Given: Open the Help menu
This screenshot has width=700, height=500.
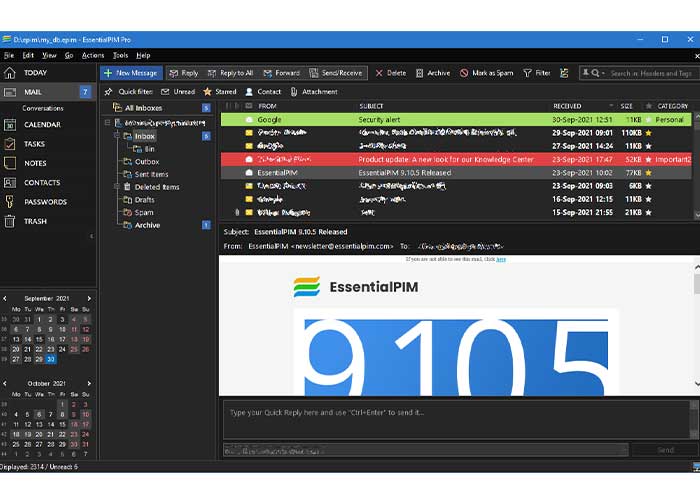Looking at the screenshot, I should pyautogui.click(x=143, y=55).
